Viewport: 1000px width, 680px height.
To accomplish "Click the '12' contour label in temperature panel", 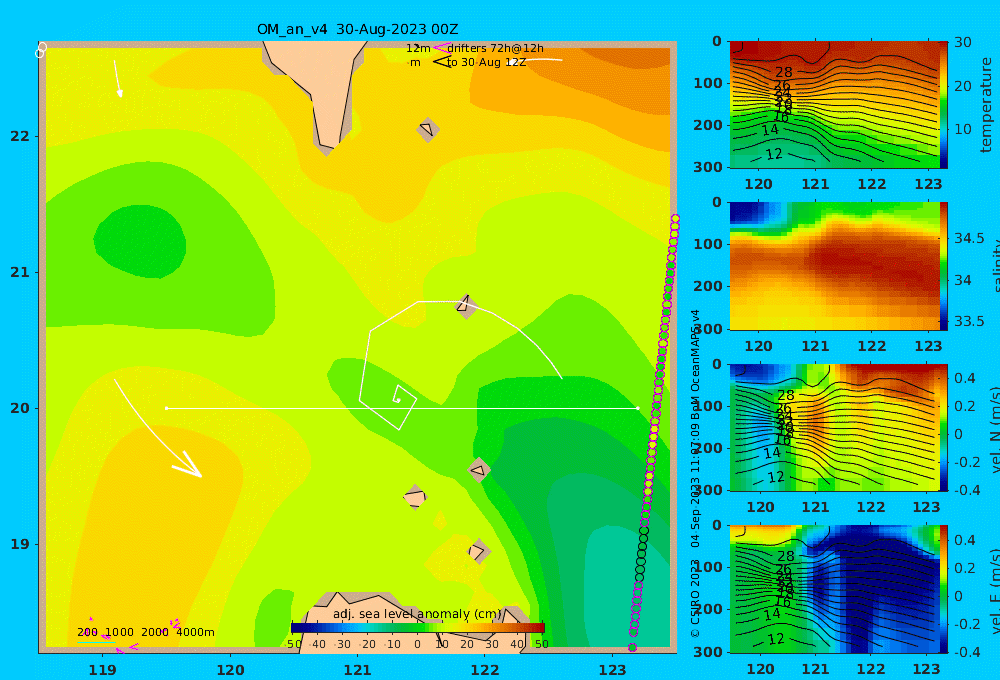I will click(774, 154).
